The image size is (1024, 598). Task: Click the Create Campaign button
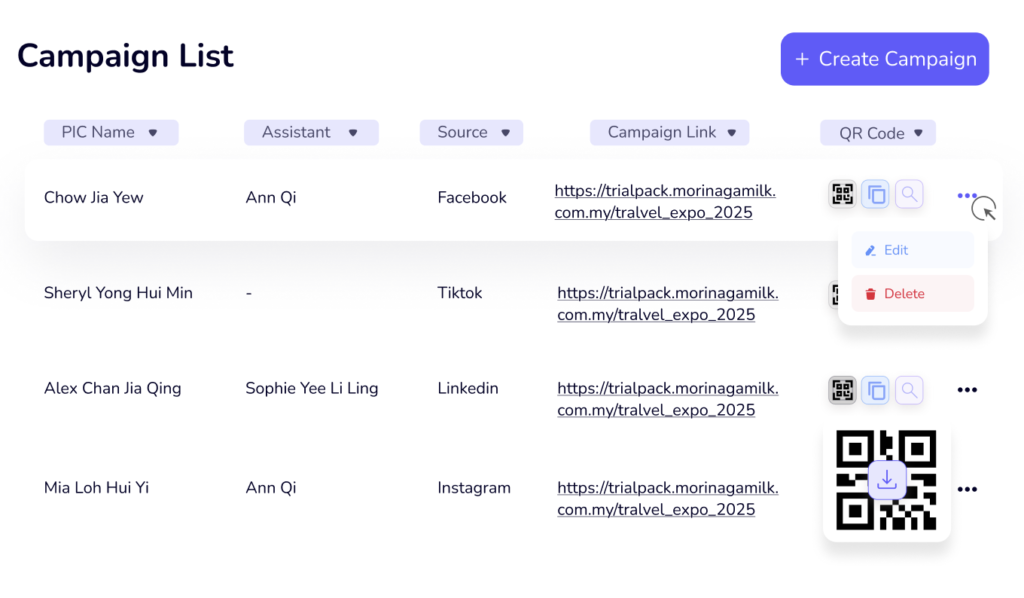[884, 59]
